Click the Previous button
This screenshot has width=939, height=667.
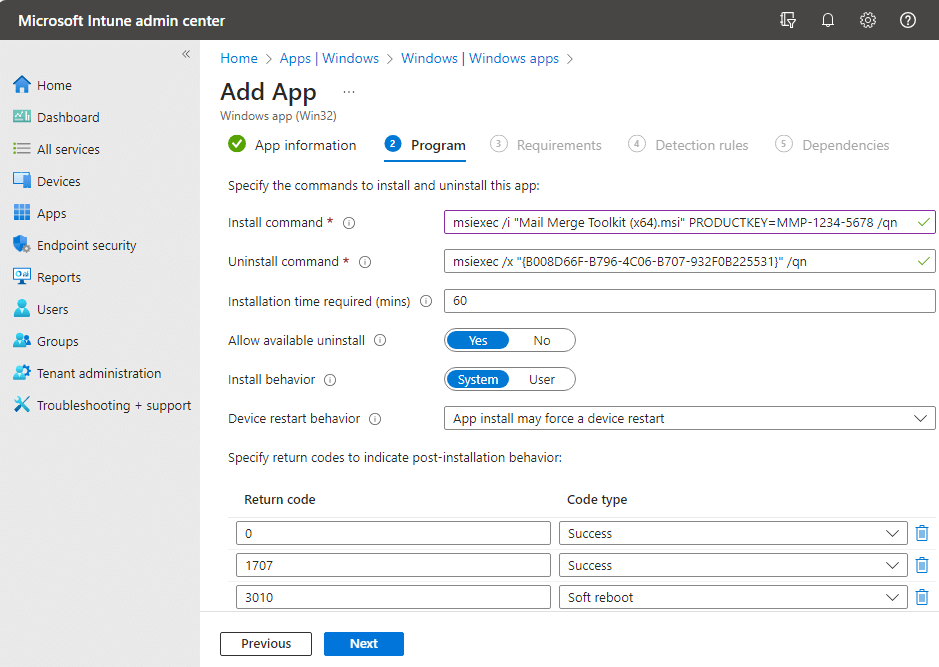(x=266, y=644)
